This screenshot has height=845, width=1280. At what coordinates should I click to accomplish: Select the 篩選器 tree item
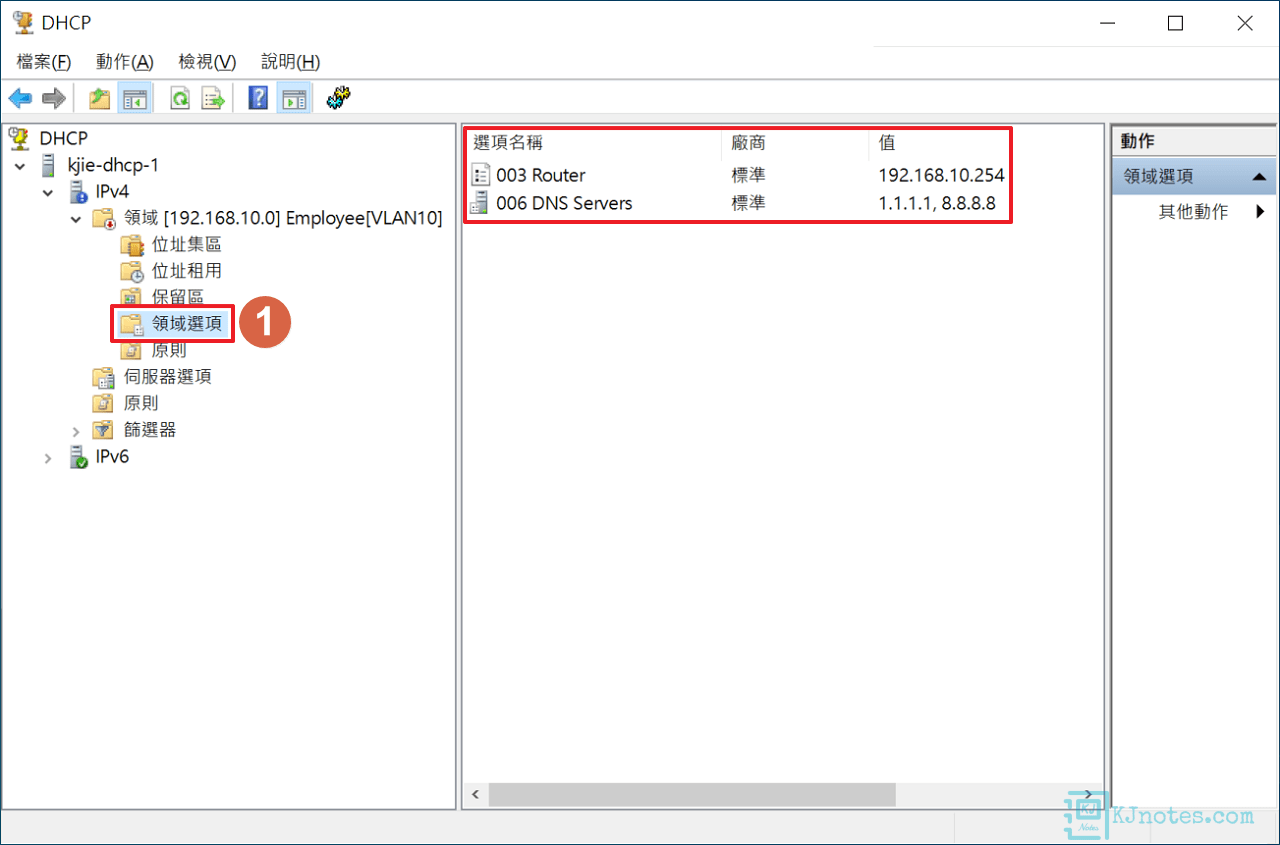(x=149, y=430)
